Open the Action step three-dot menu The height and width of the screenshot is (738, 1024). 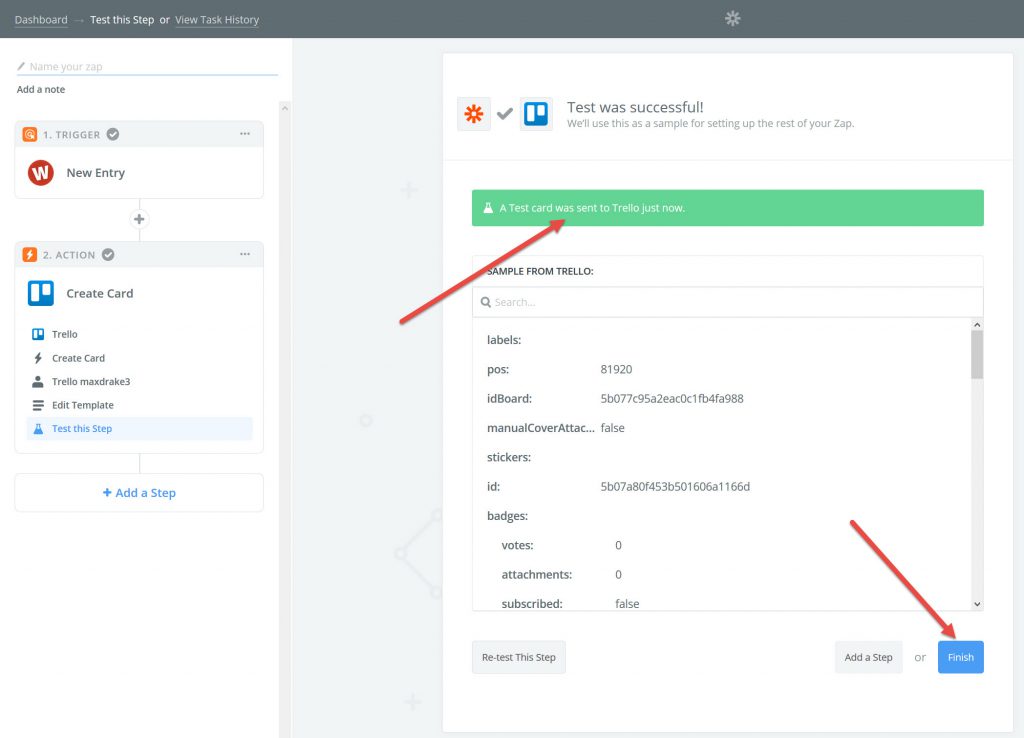[x=245, y=255]
